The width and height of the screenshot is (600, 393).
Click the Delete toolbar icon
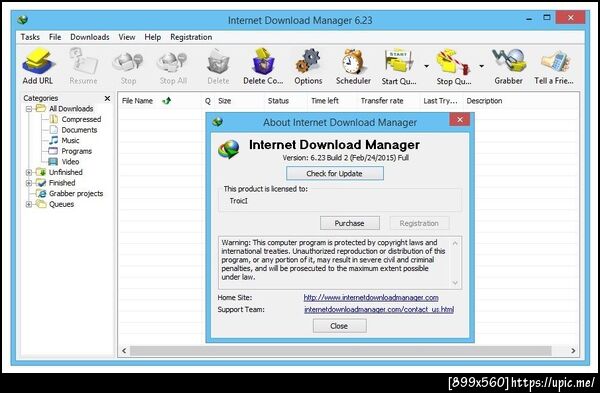pyautogui.click(x=218, y=62)
